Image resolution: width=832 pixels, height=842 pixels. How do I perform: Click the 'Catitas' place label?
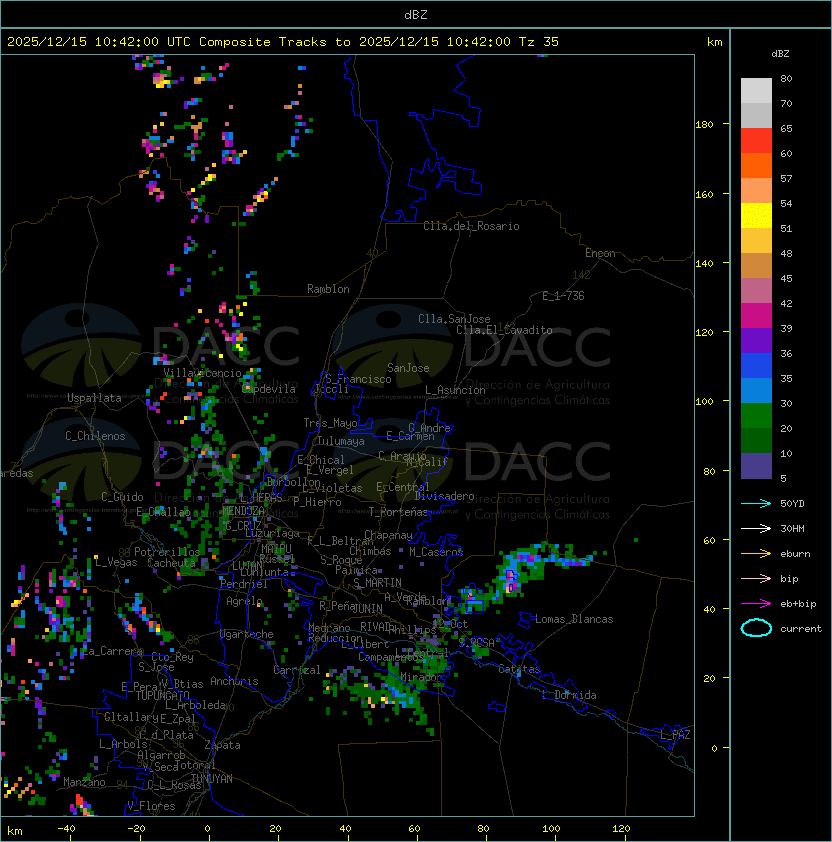(x=519, y=669)
